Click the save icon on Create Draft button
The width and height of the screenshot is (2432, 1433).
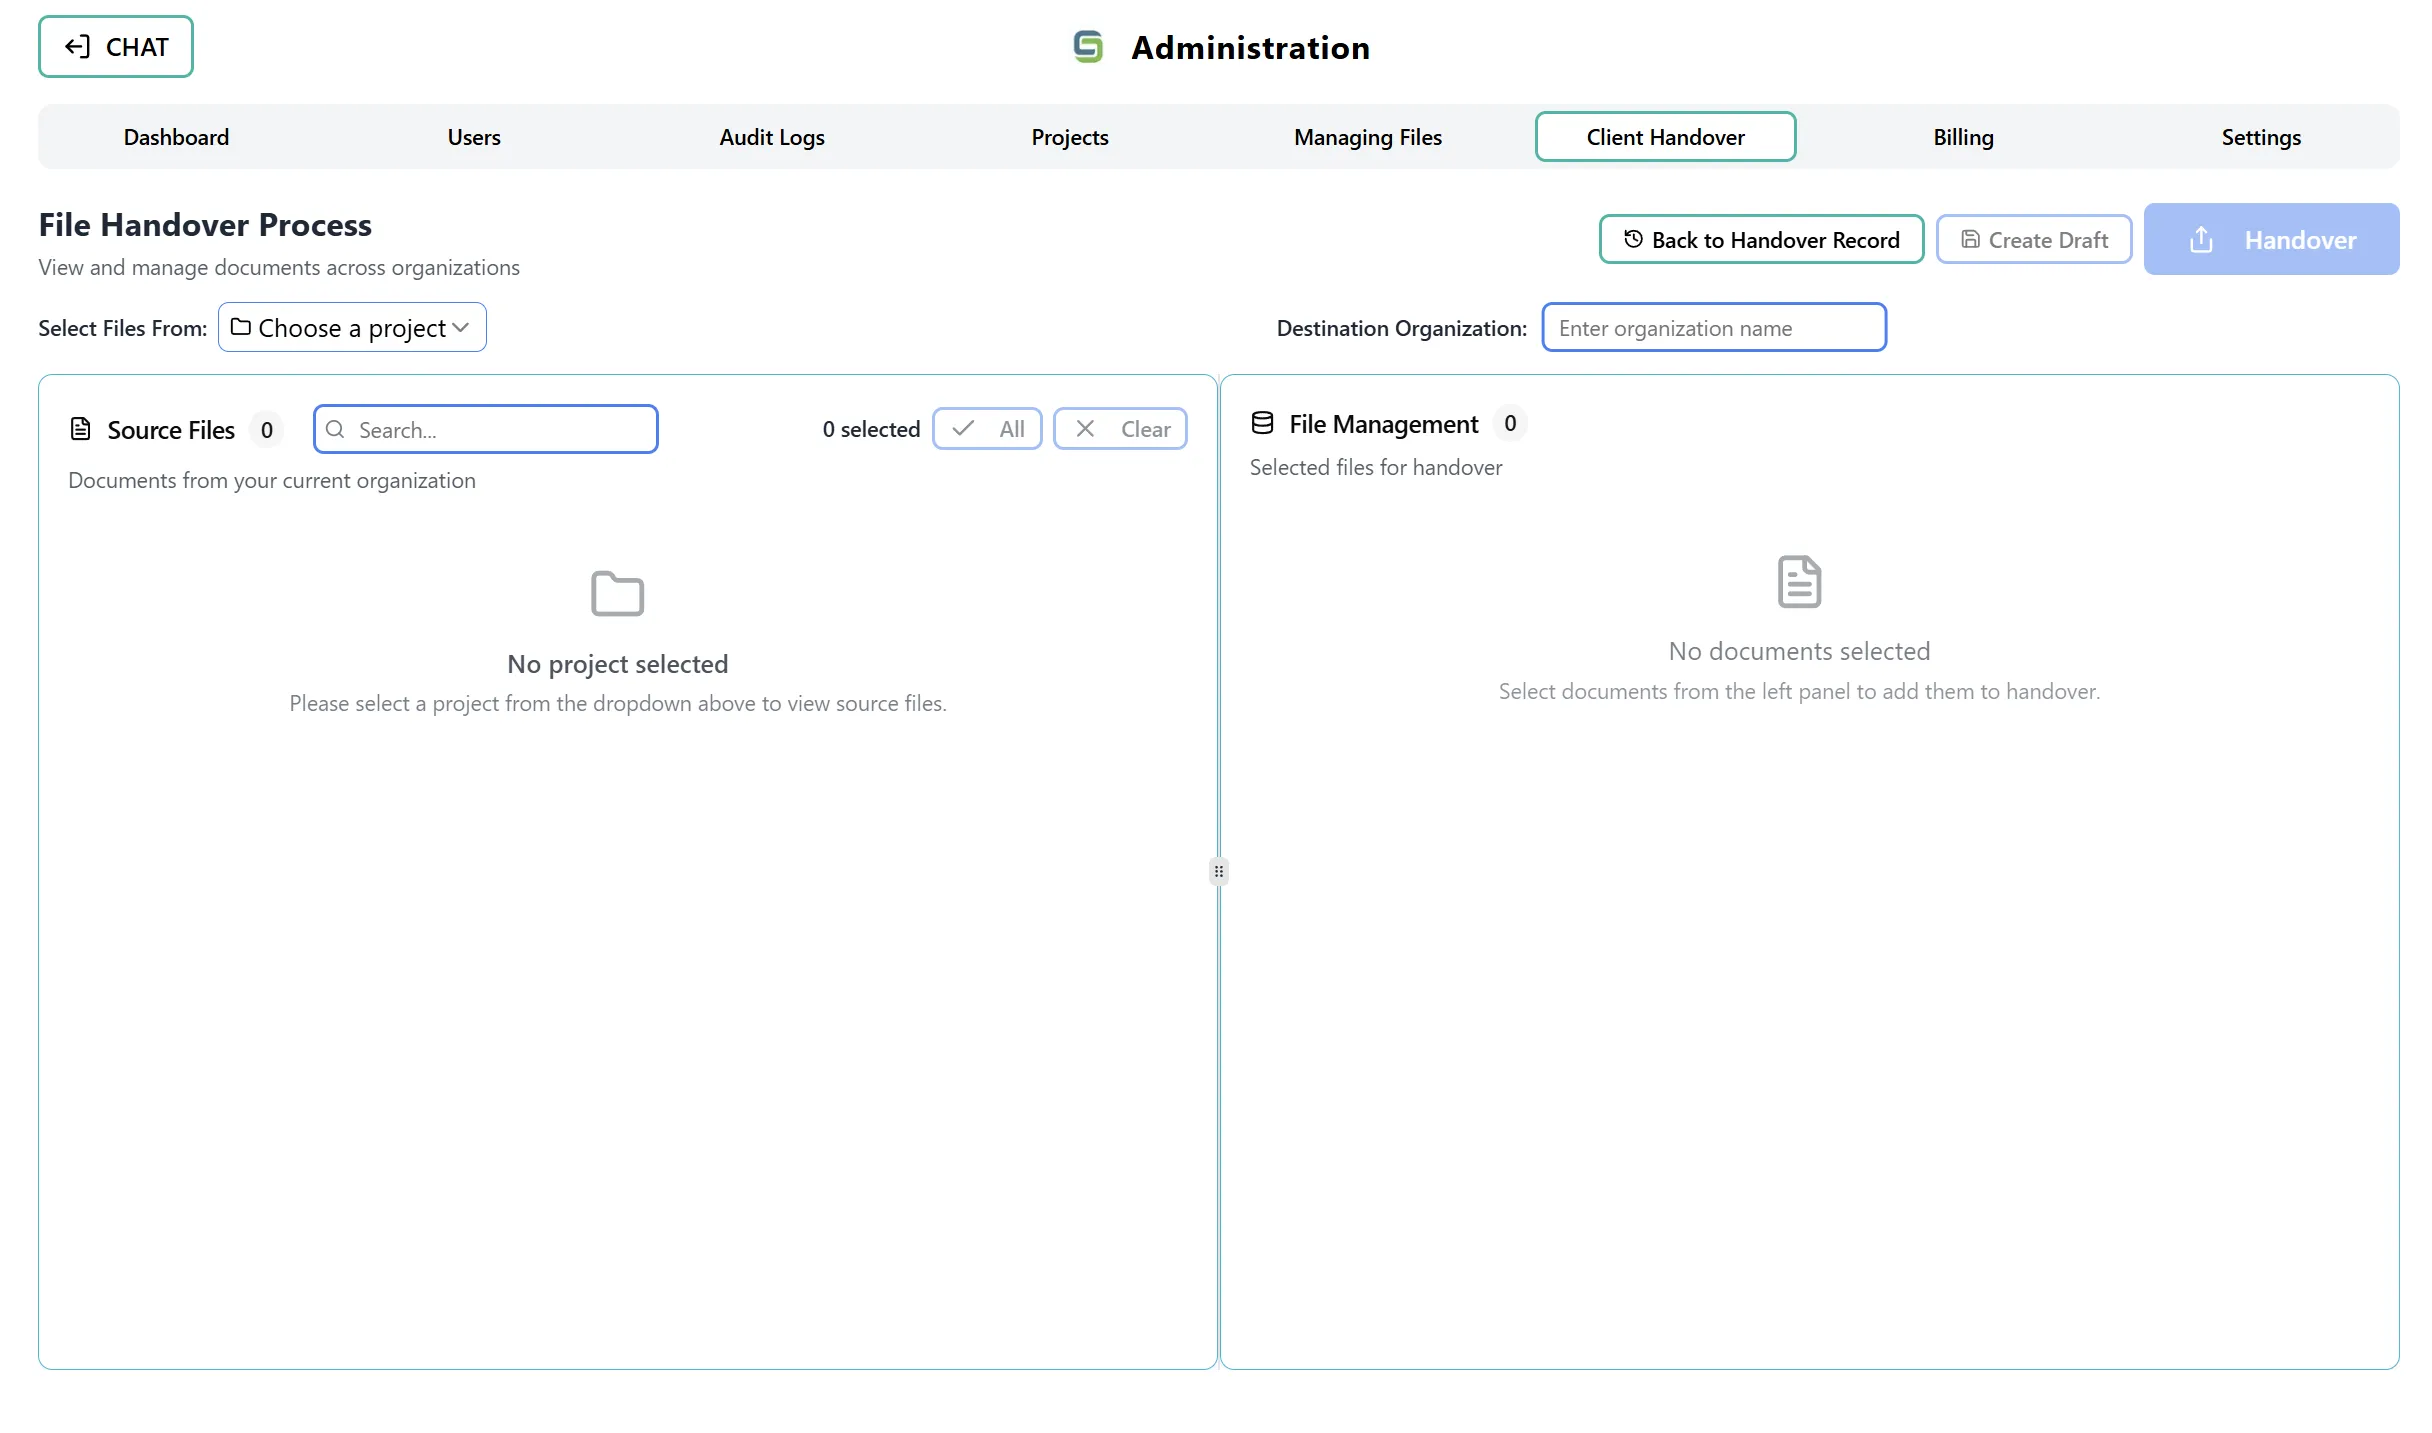click(x=1969, y=239)
